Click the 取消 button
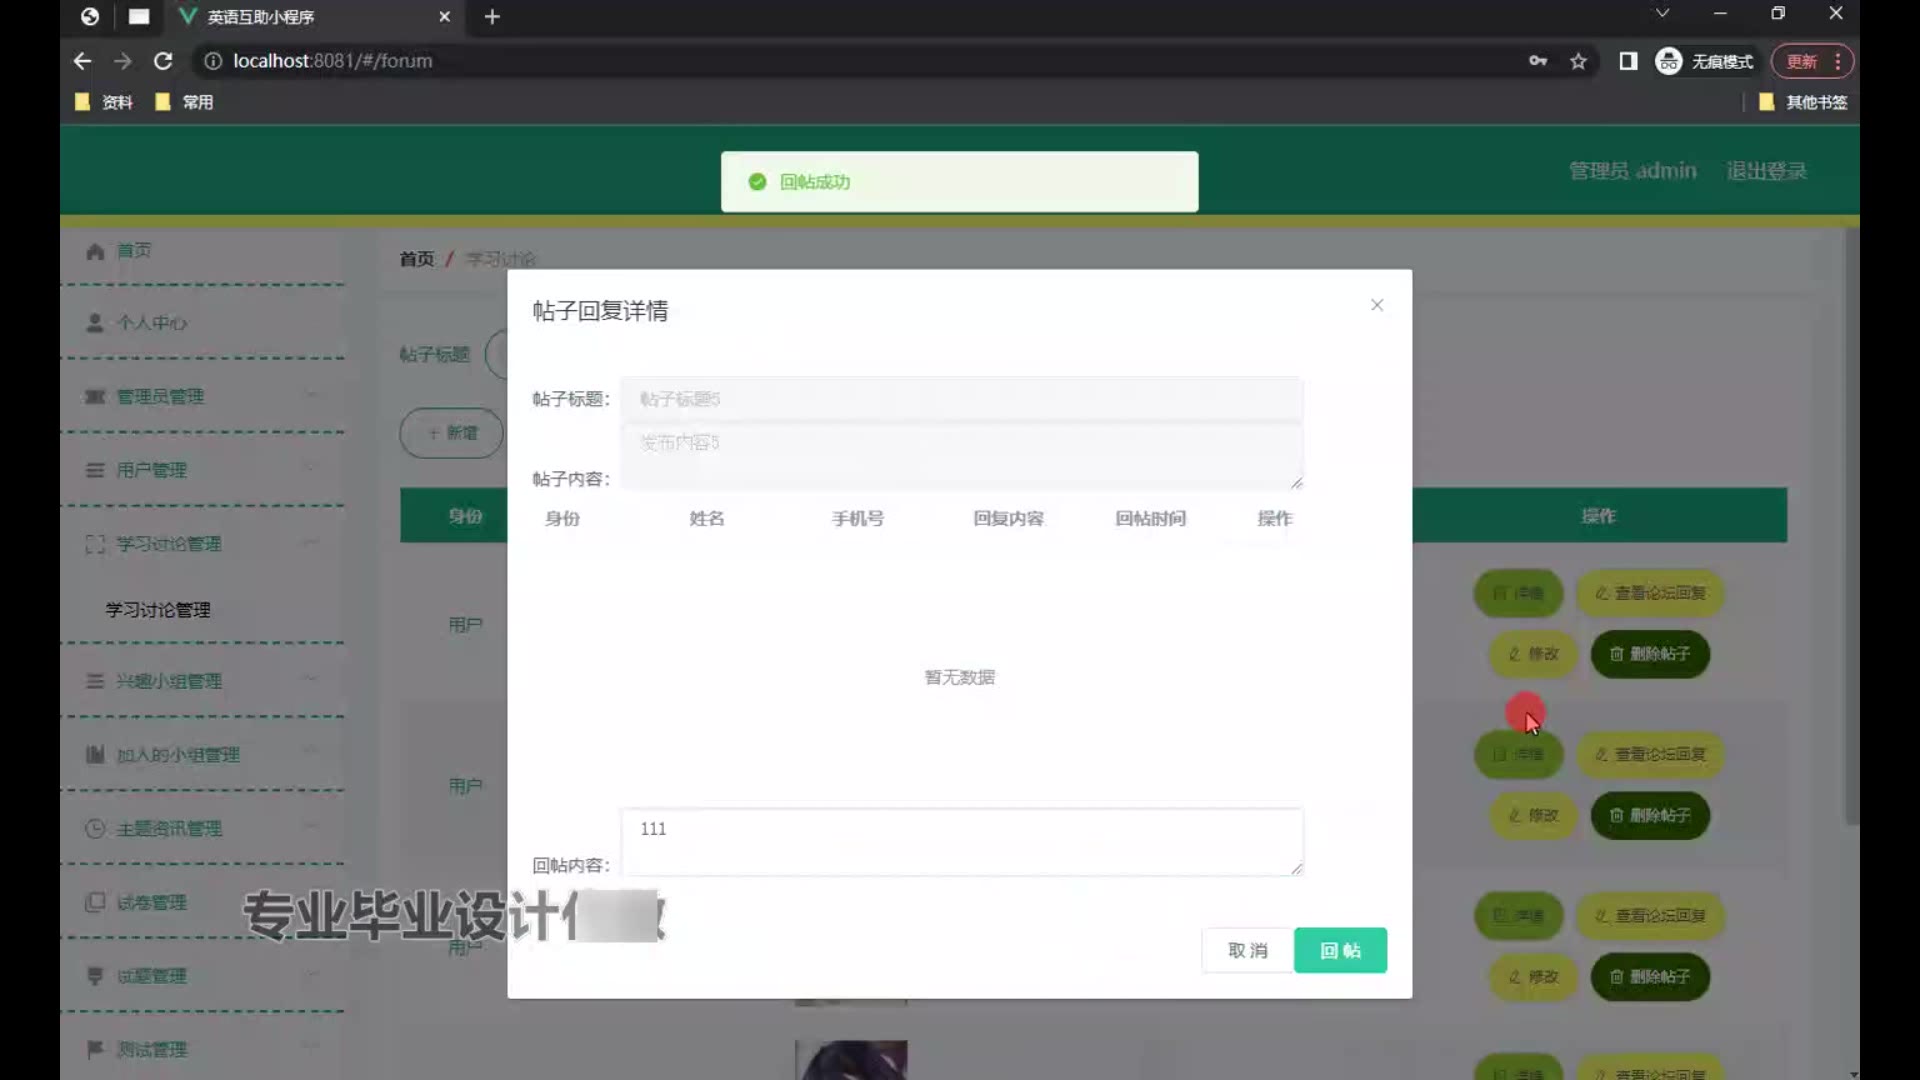1920x1080 pixels. point(1247,950)
